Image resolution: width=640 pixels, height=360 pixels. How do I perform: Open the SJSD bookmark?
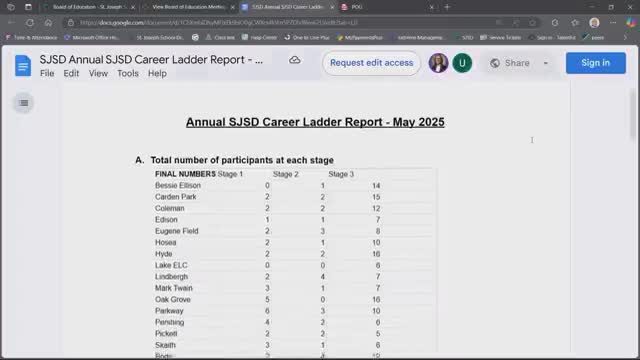point(464,37)
